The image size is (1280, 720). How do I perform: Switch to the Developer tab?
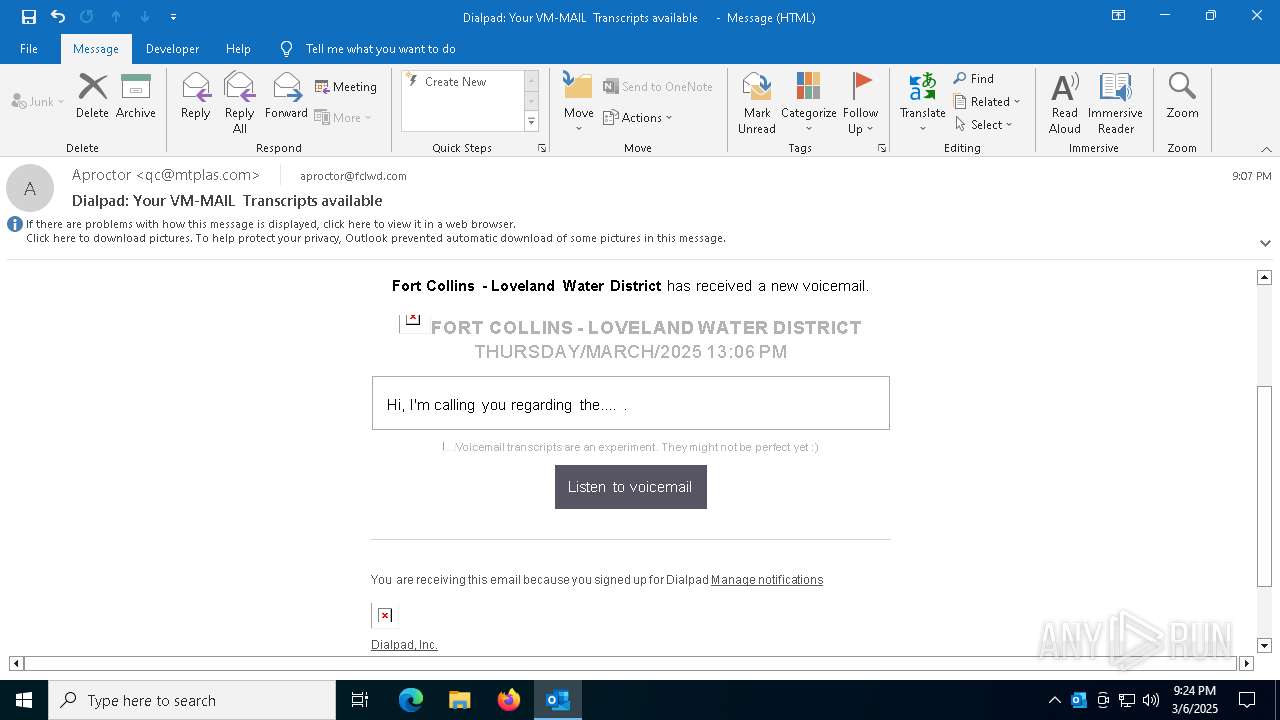point(172,49)
